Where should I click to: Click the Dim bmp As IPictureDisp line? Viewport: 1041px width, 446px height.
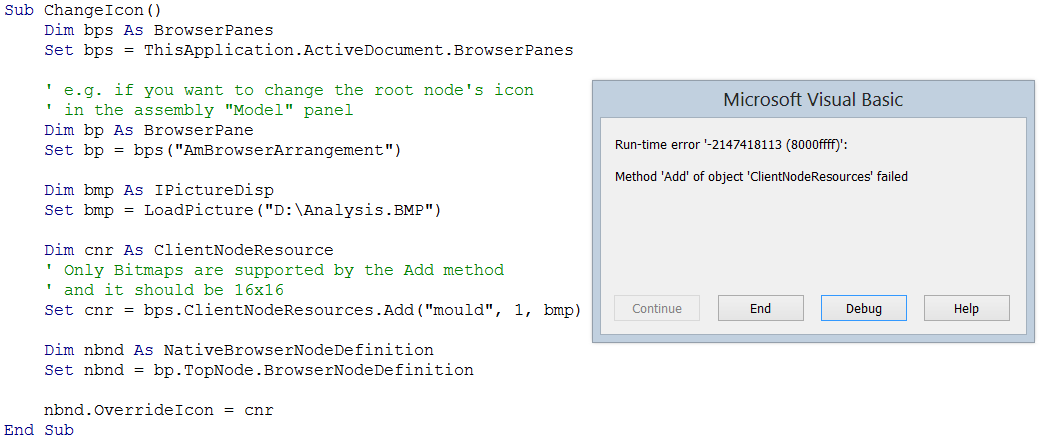[x=159, y=190]
